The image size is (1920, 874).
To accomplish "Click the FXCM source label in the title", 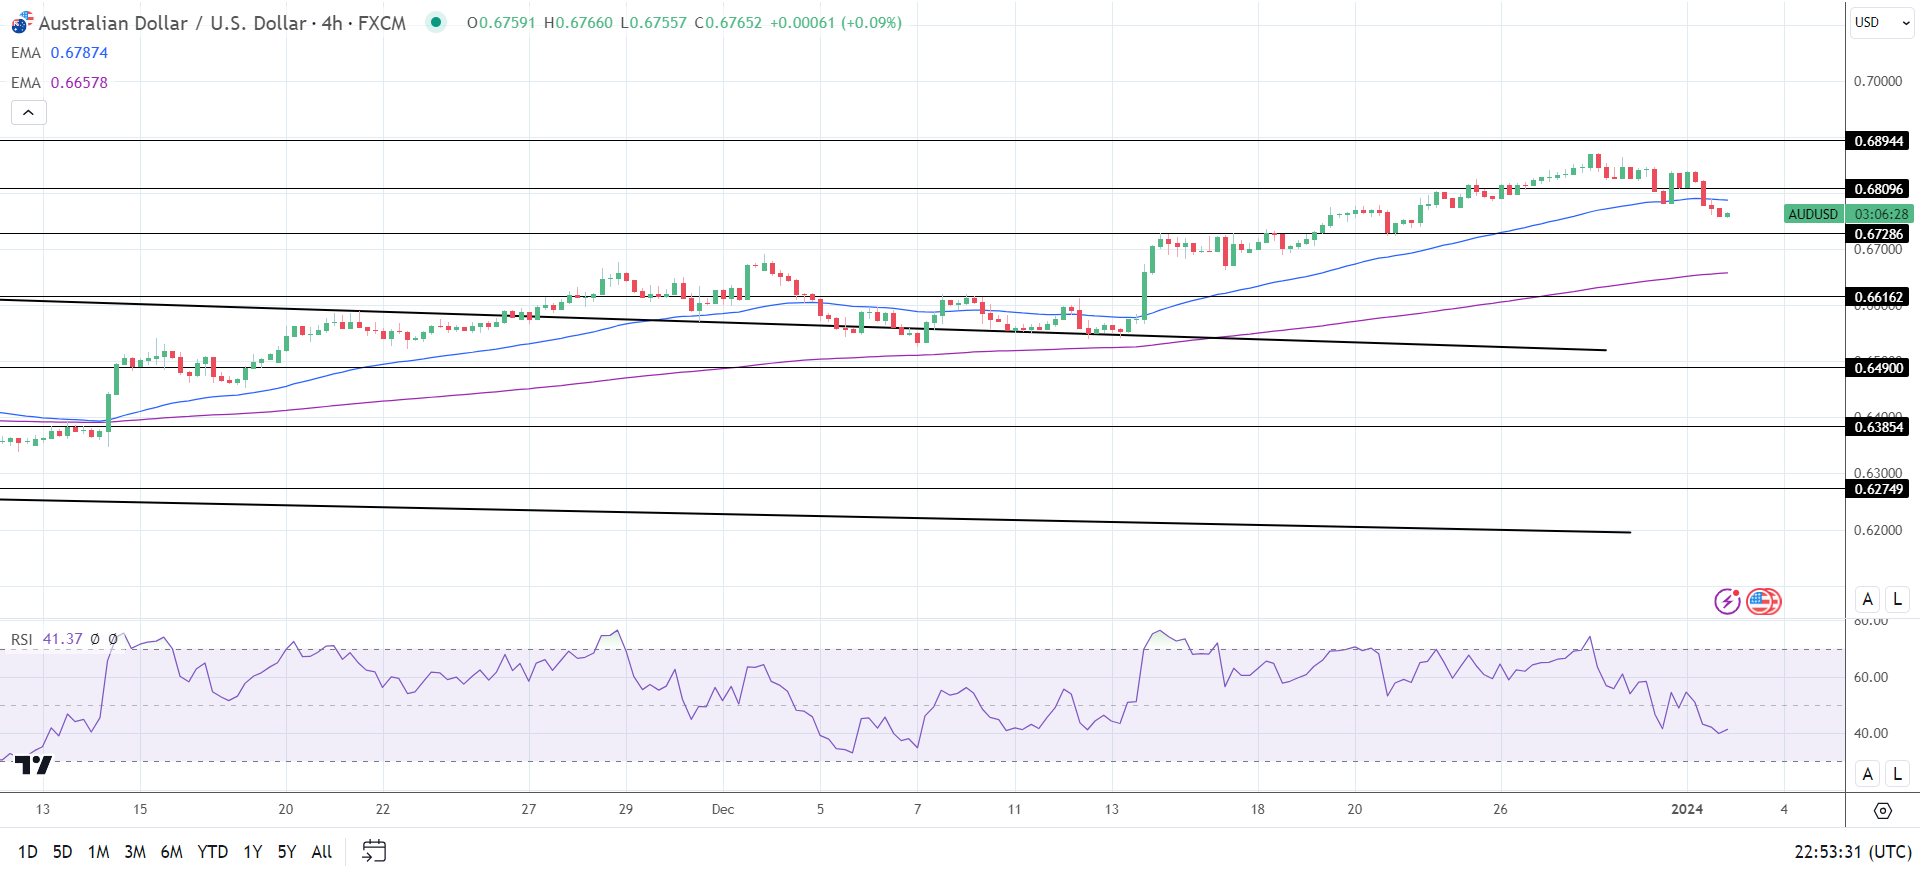I will (x=382, y=23).
